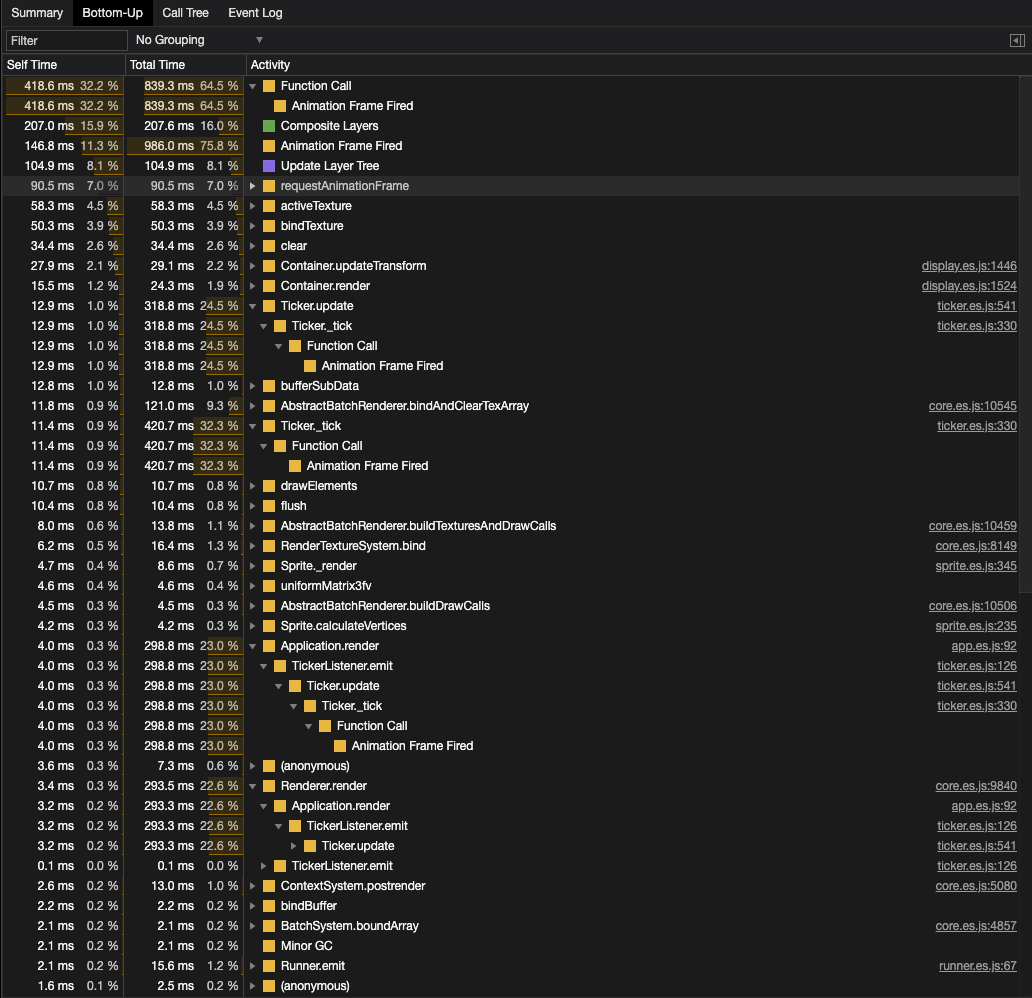This screenshot has width=1032, height=998.
Task: Click purple Update Layer Tree swatch
Action: pos(269,166)
